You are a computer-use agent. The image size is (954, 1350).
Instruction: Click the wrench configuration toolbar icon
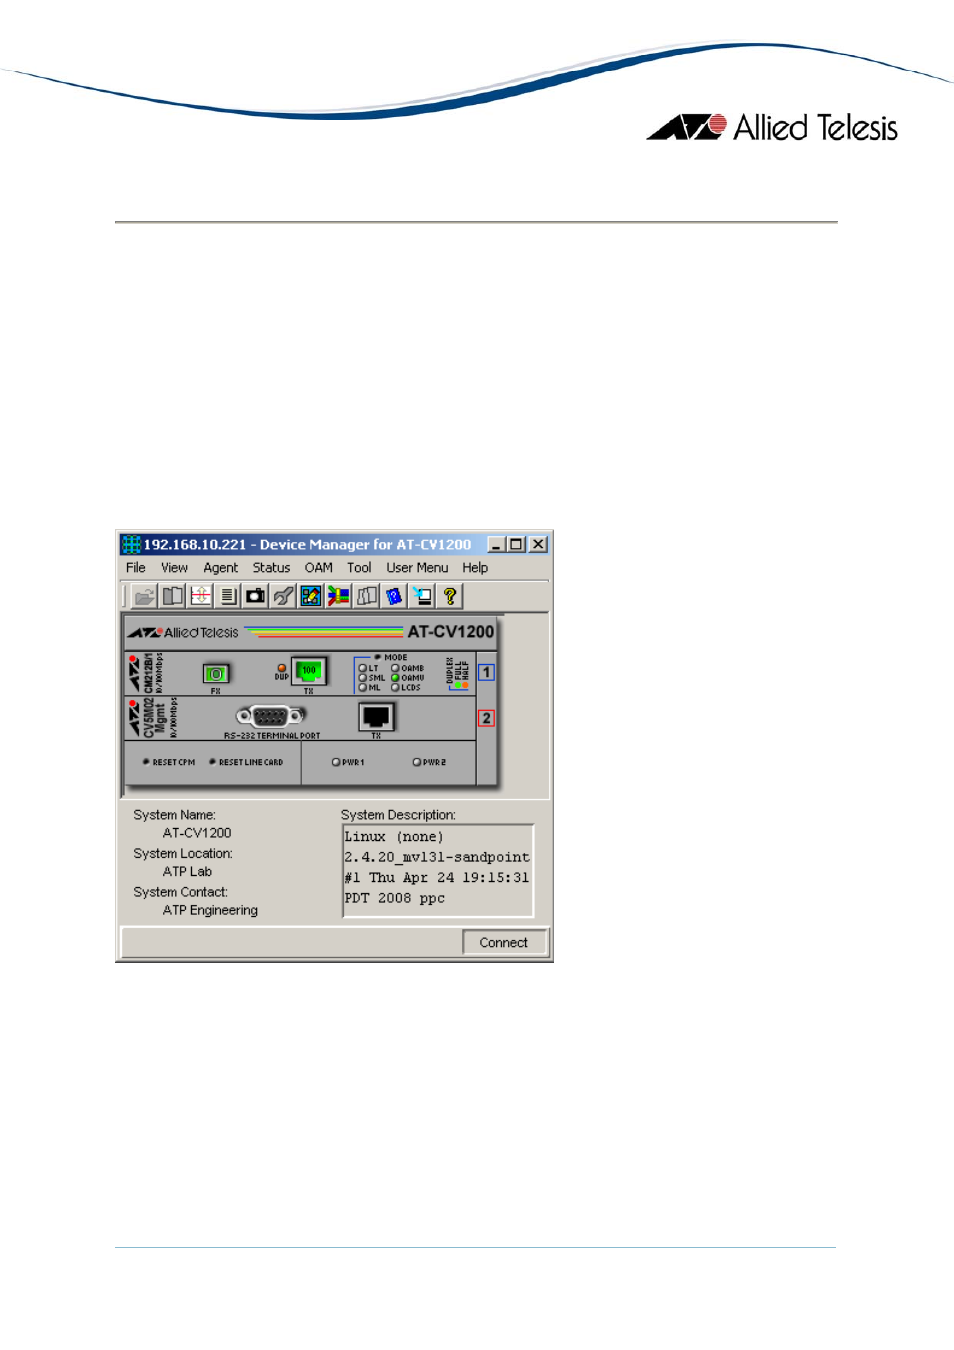284,597
